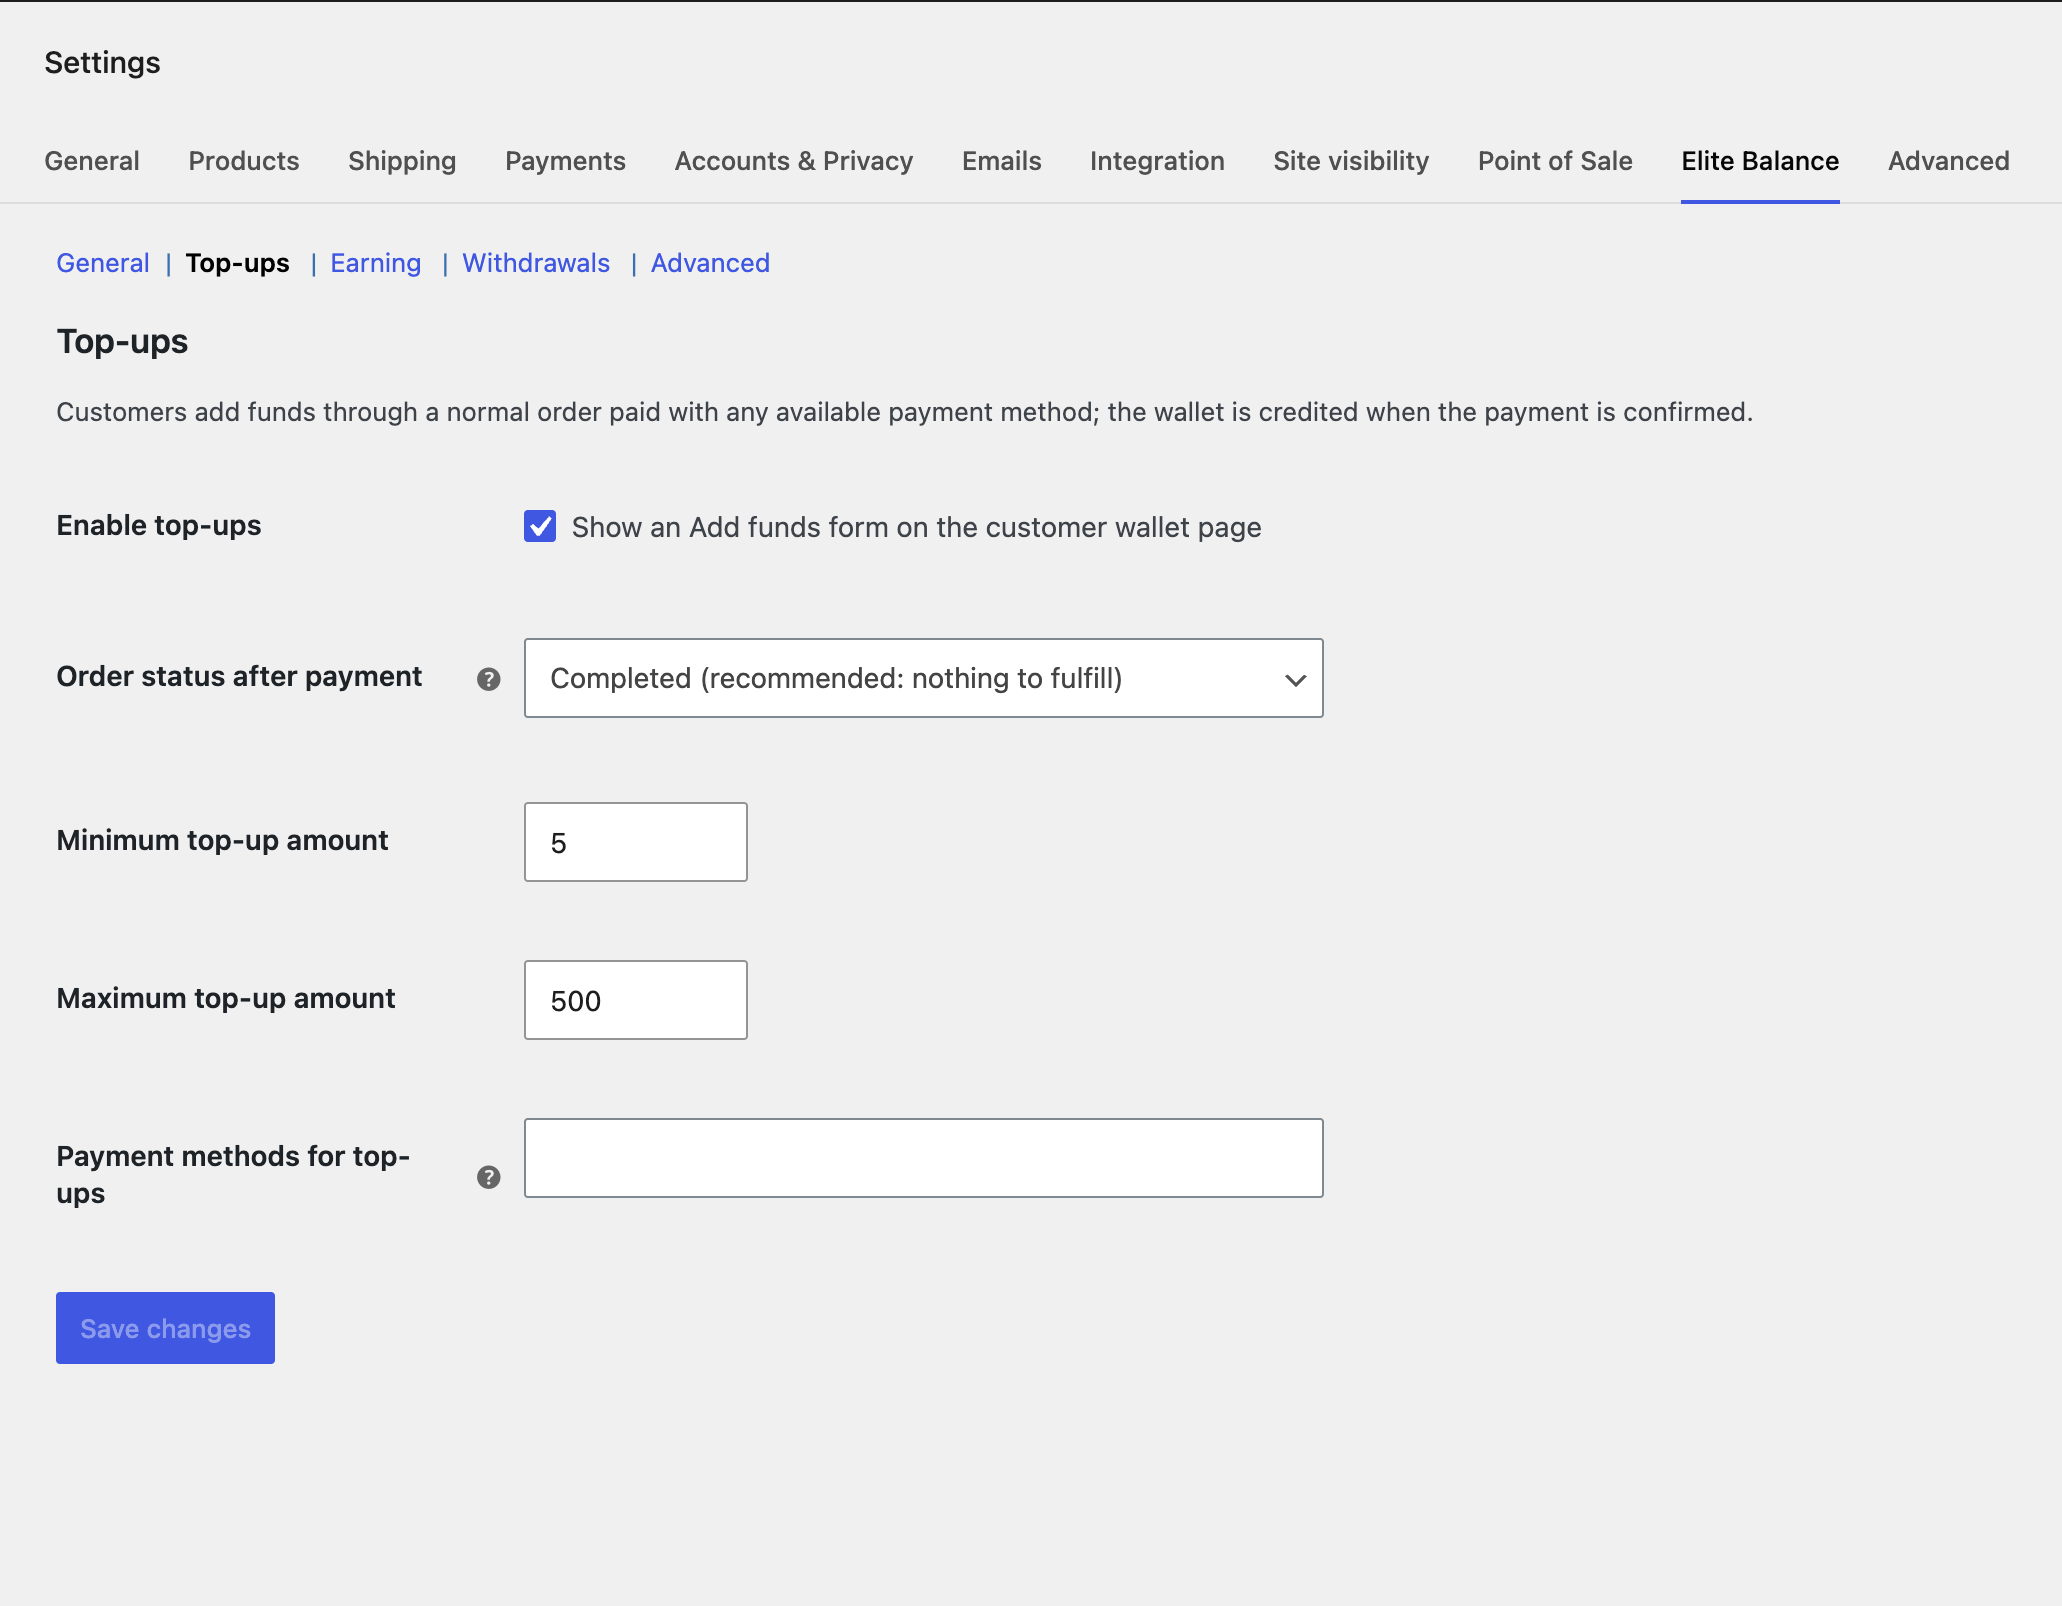Uncheck the Enable top-ups checkbox
Screen dimensions: 2062x1606
click(x=540, y=526)
